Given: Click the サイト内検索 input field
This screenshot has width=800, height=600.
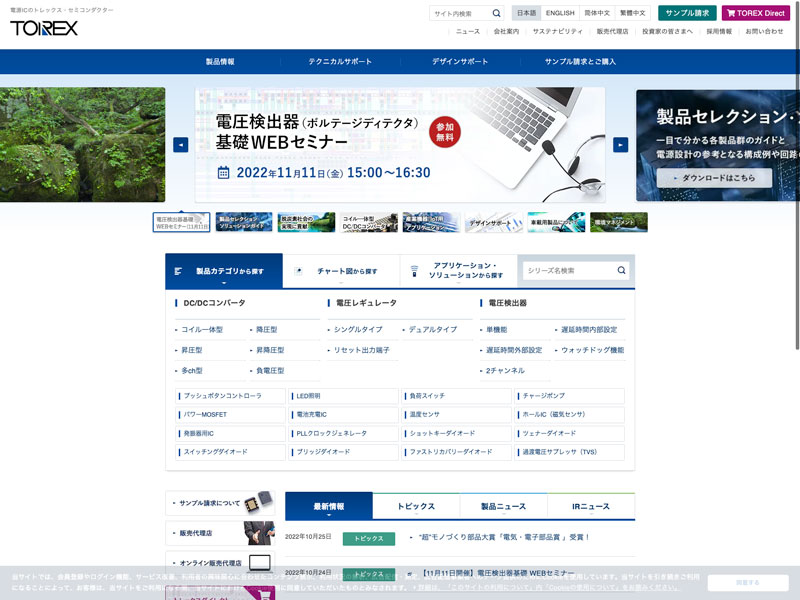Looking at the screenshot, I should click(x=459, y=14).
